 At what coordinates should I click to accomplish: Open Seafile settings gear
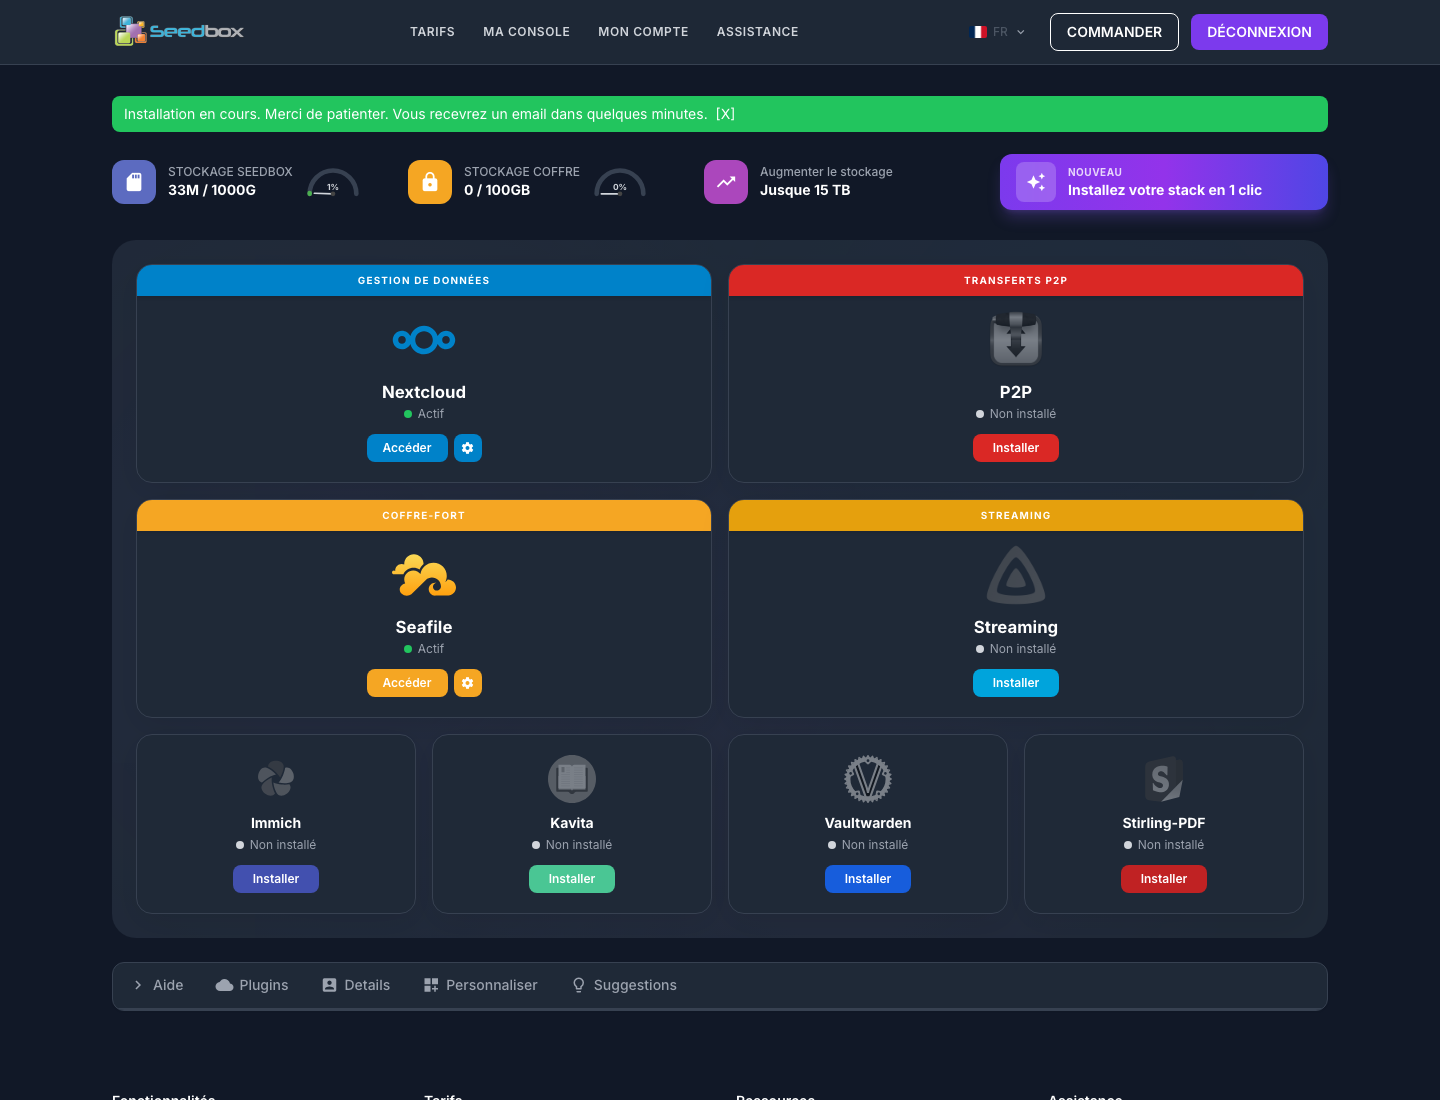pos(468,683)
